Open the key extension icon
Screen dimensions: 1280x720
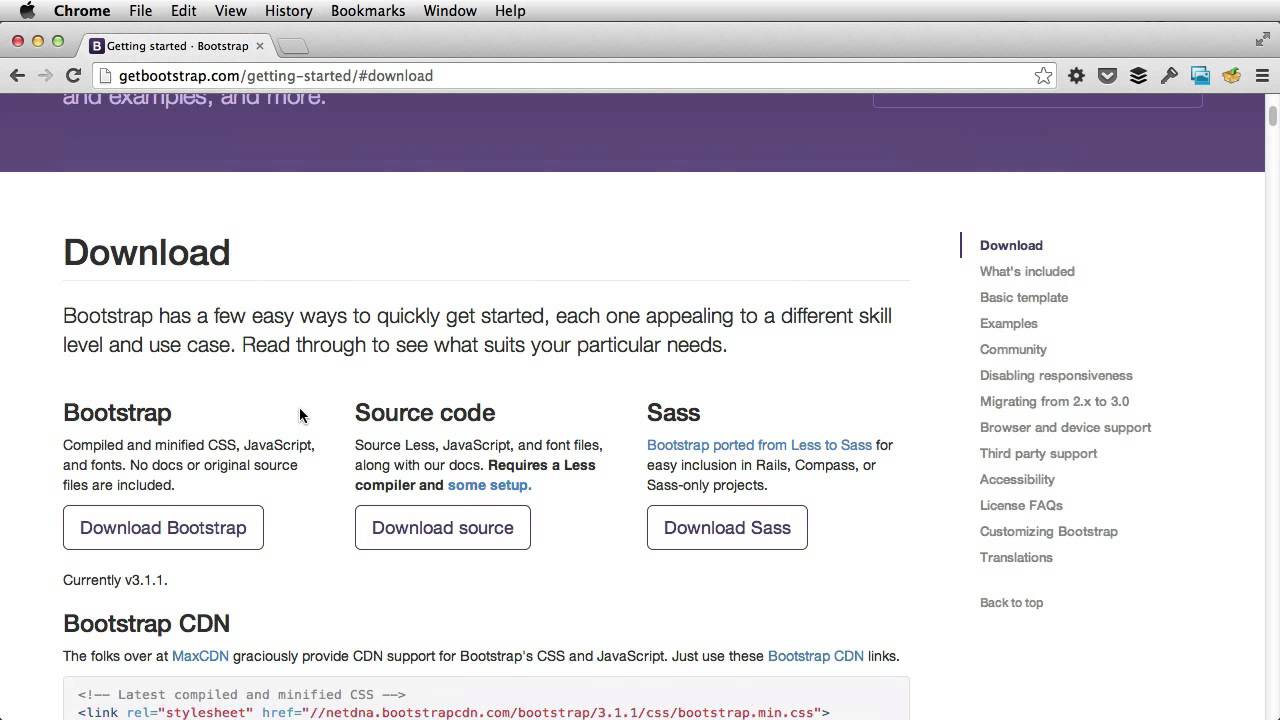1169,76
